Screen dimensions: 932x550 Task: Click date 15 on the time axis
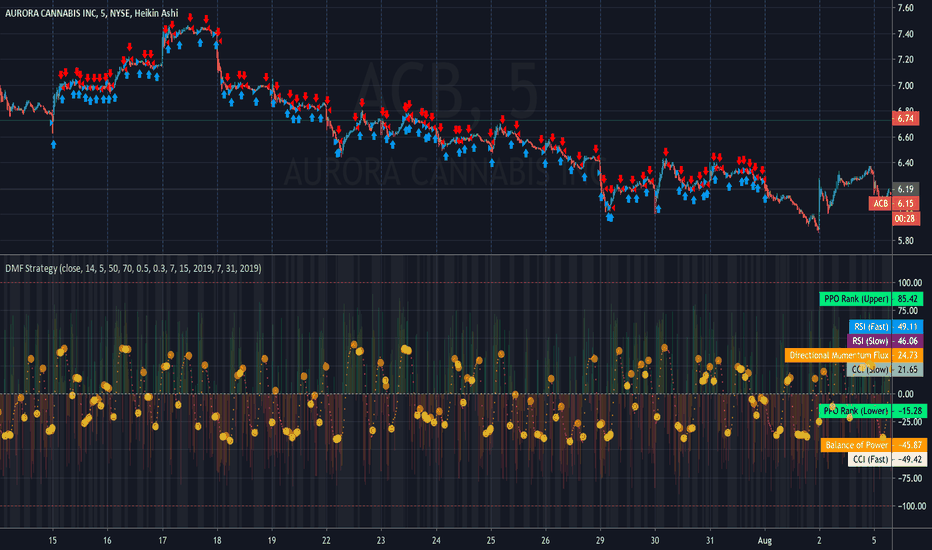(52, 540)
